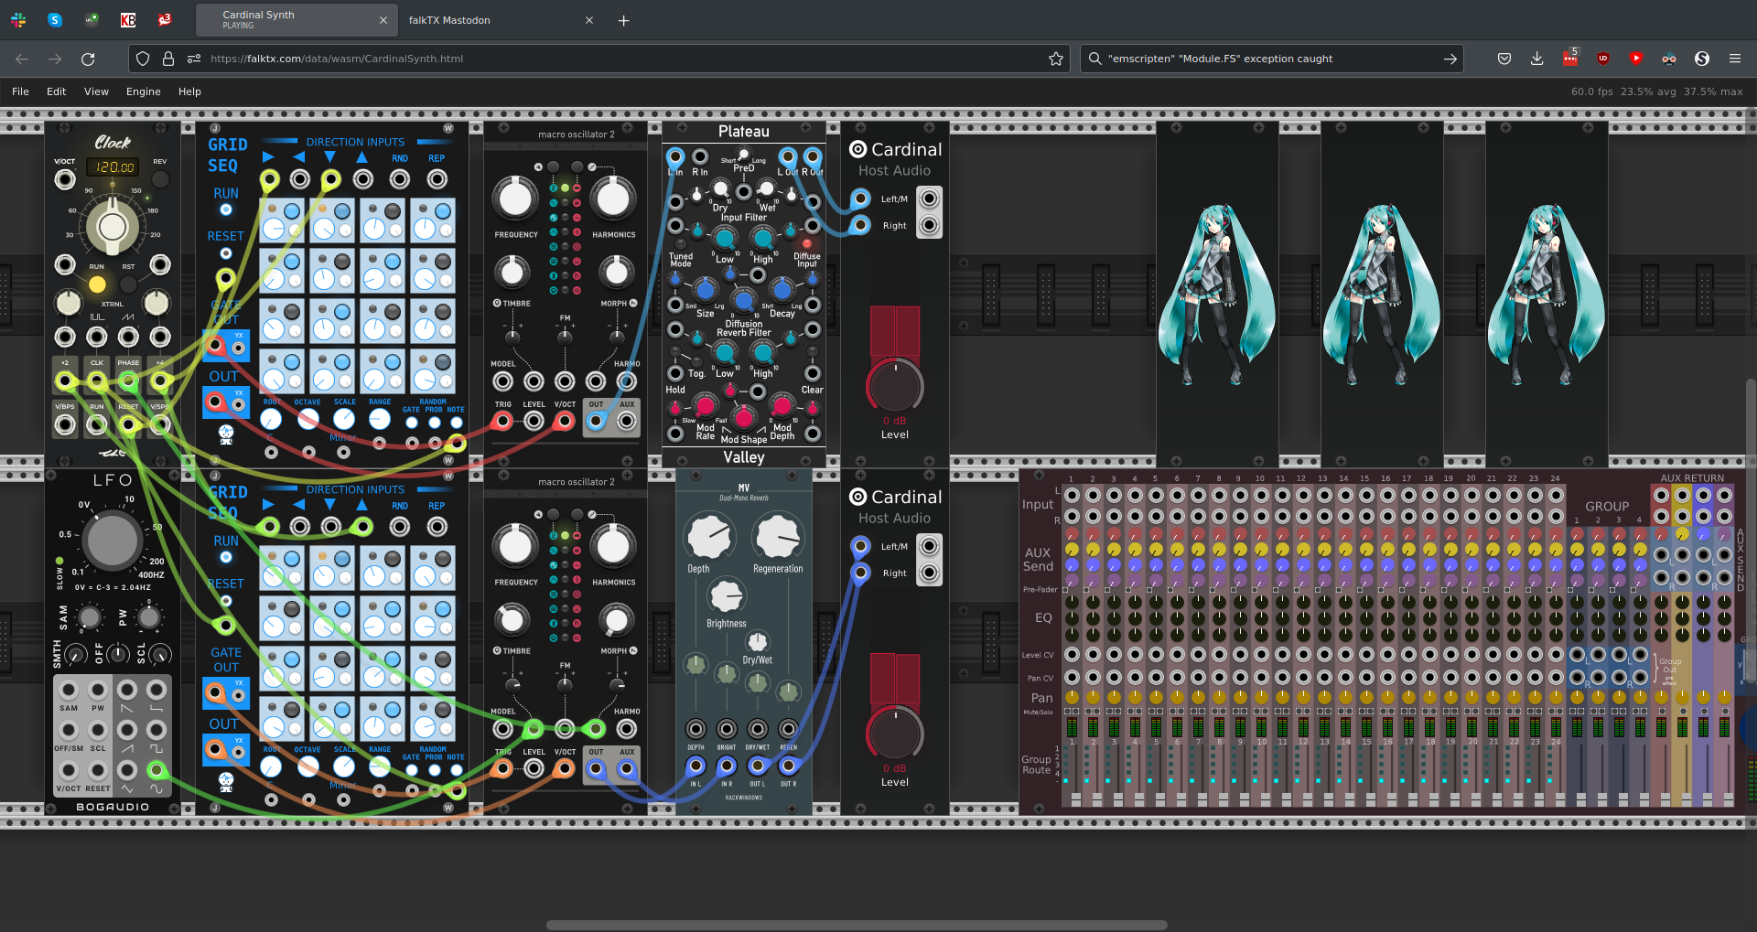Go back in browser history
This screenshot has width=1757, height=932.
[x=22, y=59]
